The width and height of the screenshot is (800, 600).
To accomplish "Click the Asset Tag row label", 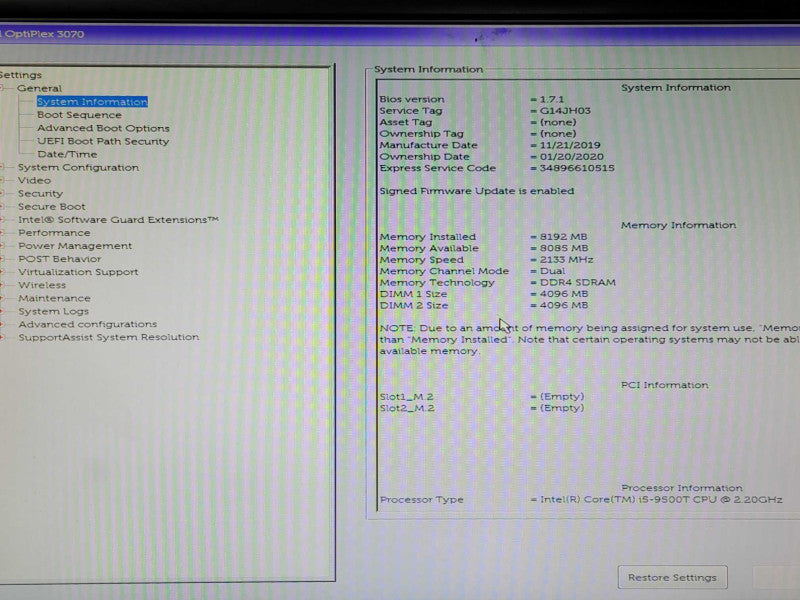I will click(406, 122).
